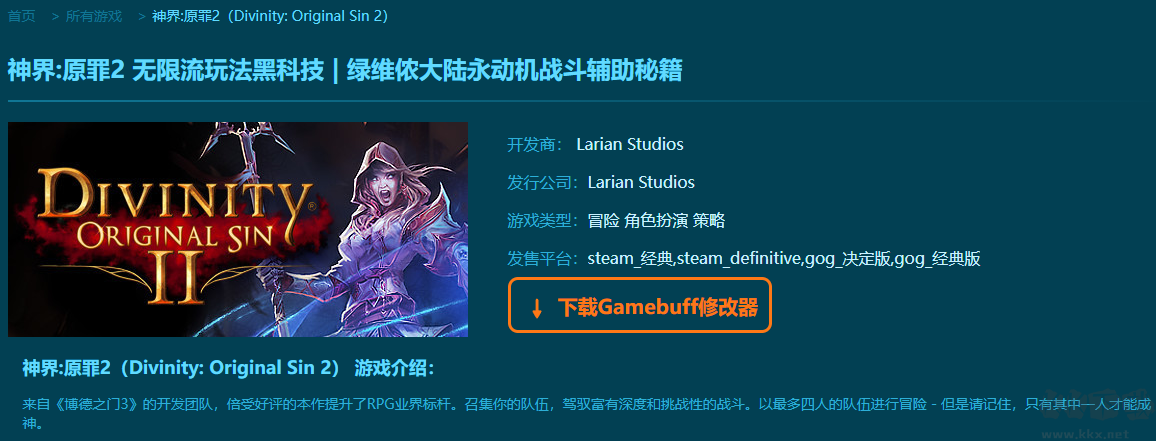Choose the steam_经典 platform
Image resolution: width=1156 pixels, height=441 pixels.
tap(630, 259)
